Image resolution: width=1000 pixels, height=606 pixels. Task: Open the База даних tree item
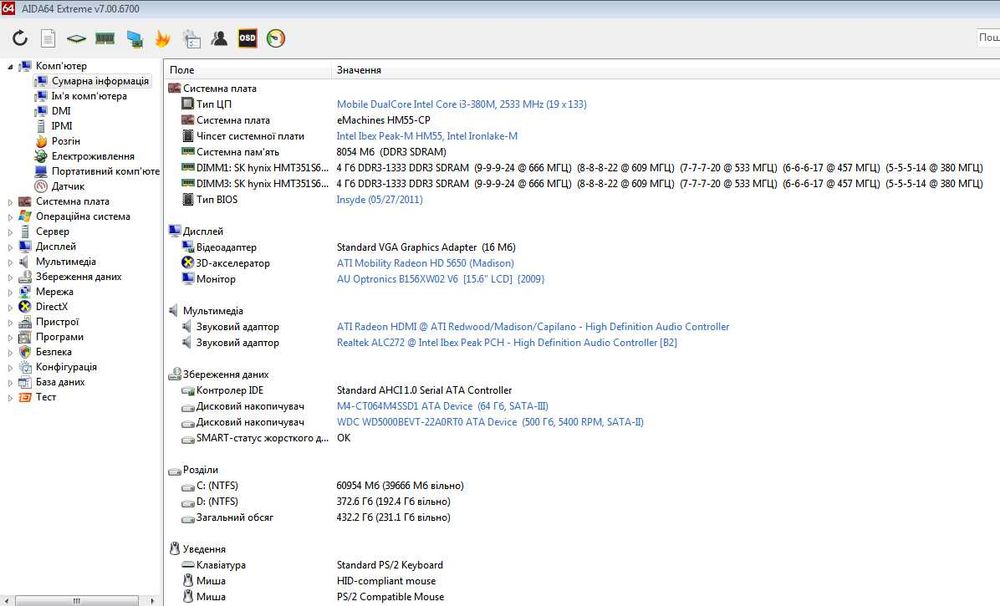point(60,382)
